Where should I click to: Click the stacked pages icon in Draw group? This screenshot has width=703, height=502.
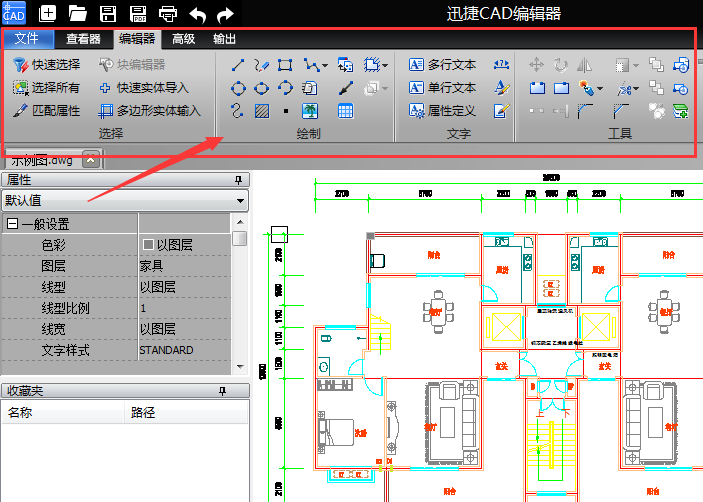(x=310, y=88)
